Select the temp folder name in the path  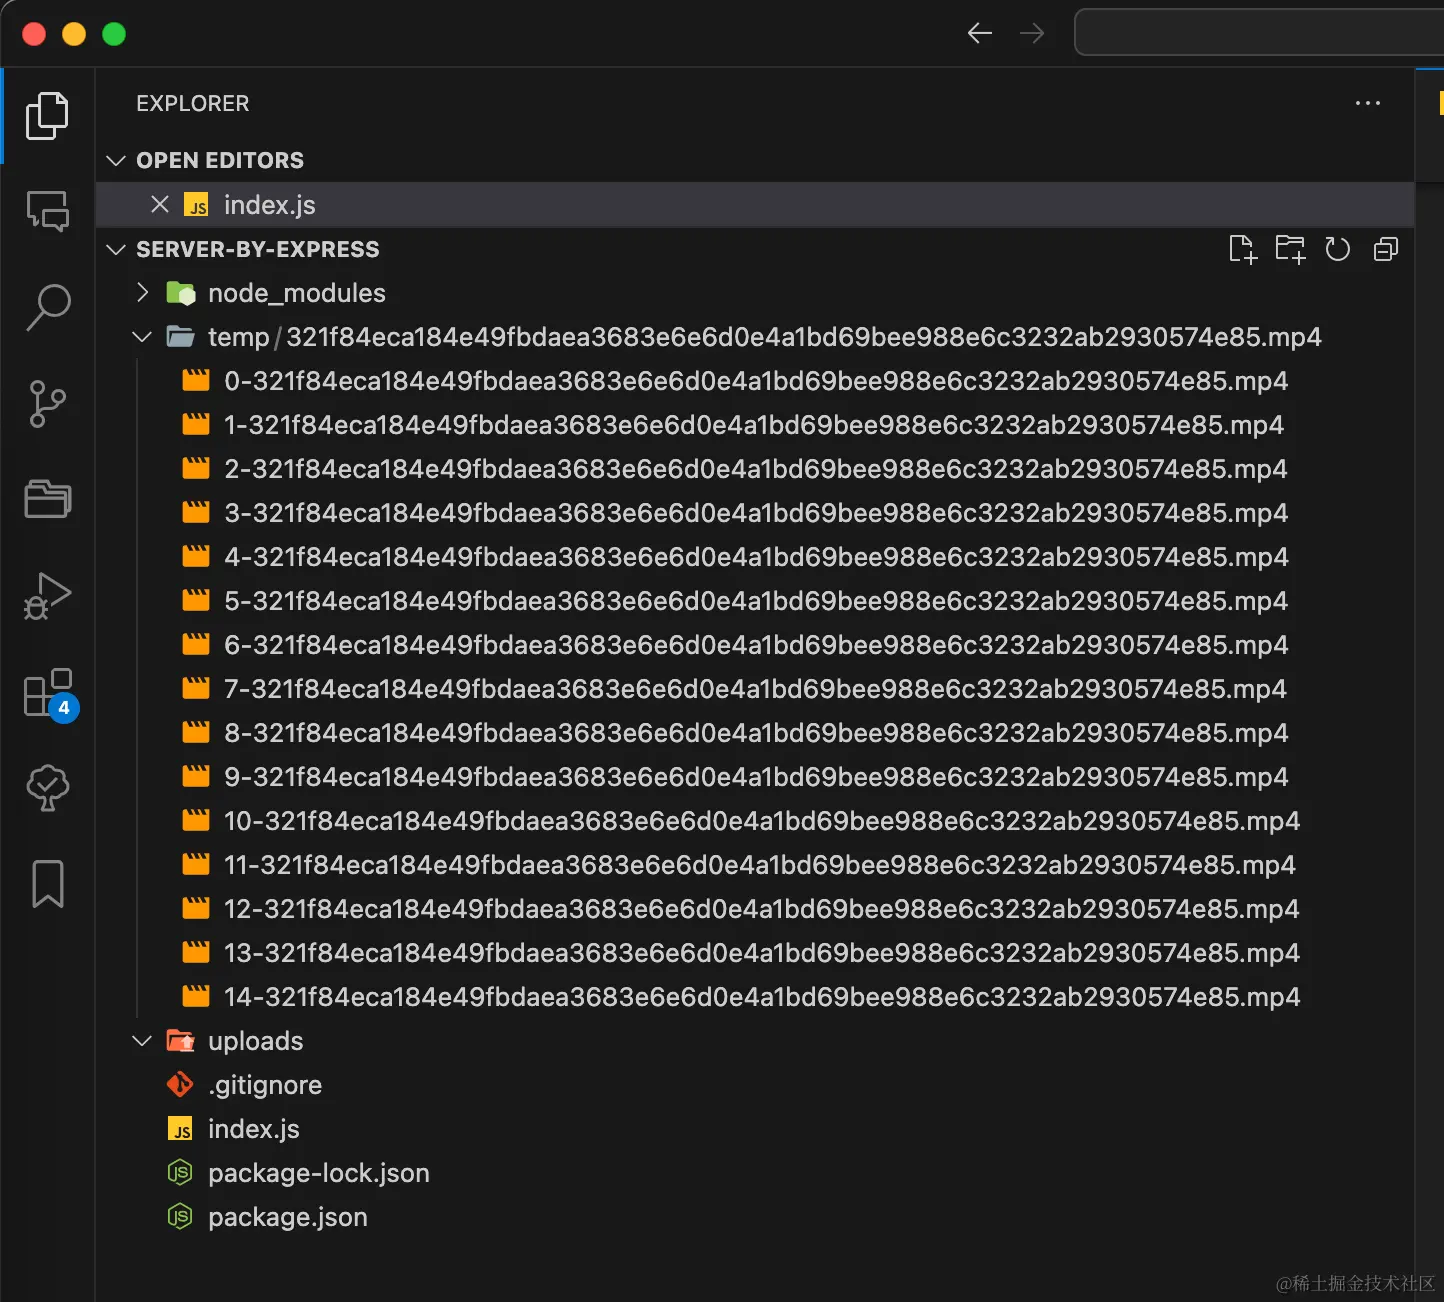coord(238,337)
